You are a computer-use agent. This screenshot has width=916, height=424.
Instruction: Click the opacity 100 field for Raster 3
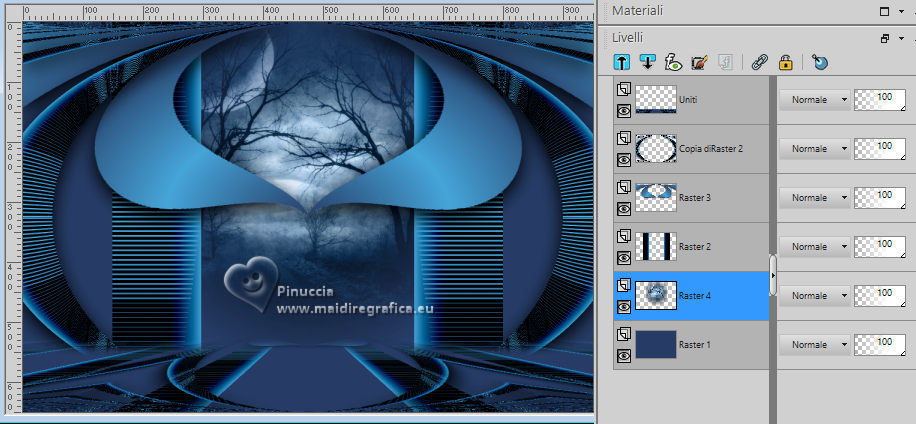880,198
